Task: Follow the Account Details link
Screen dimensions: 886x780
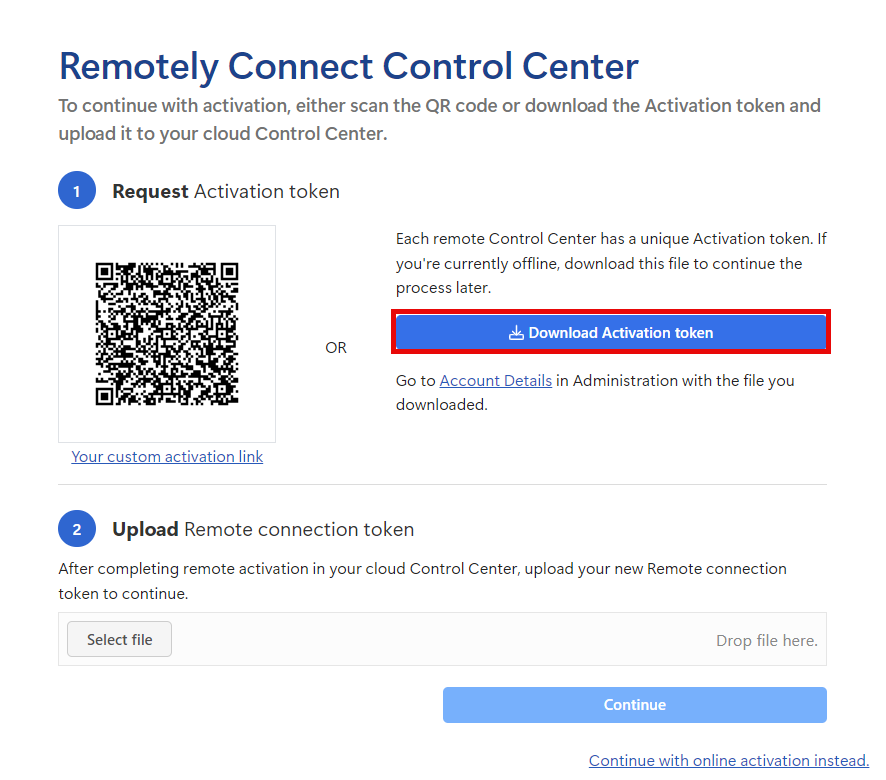Action: 495,381
